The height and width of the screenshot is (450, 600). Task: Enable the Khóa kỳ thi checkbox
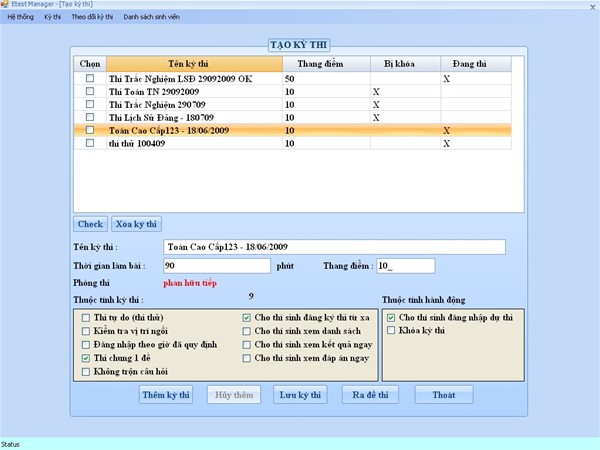coord(391,330)
